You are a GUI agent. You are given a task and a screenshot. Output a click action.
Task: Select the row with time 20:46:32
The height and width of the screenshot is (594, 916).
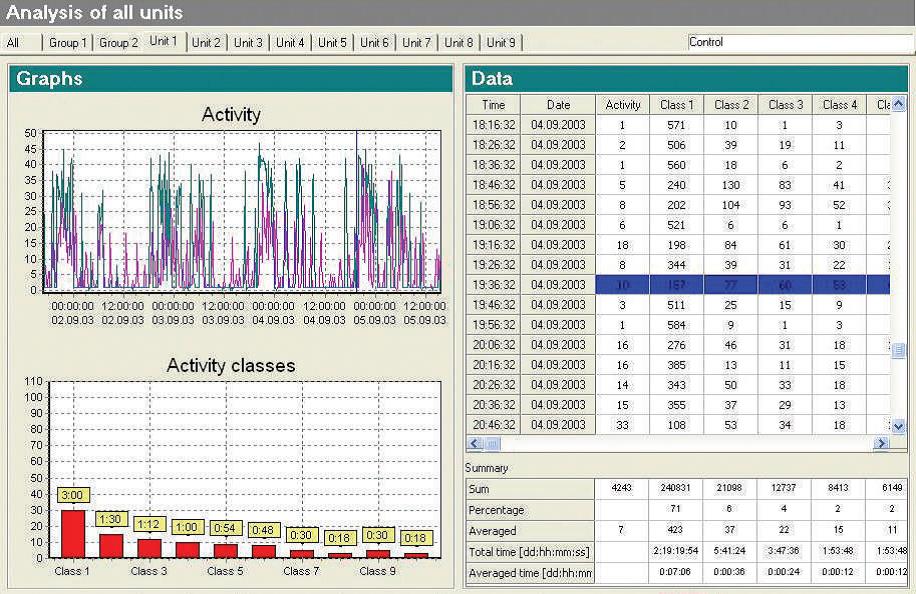pos(494,425)
